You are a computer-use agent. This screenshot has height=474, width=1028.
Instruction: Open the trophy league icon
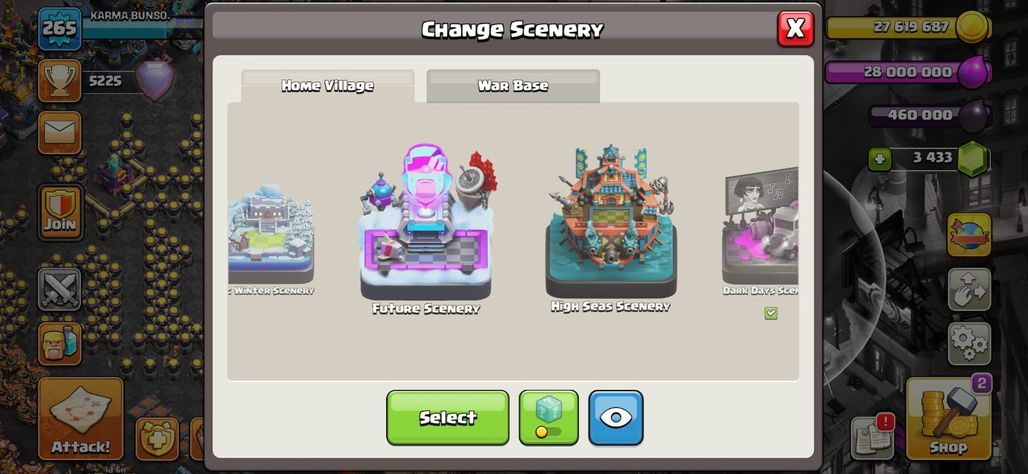coord(60,81)
